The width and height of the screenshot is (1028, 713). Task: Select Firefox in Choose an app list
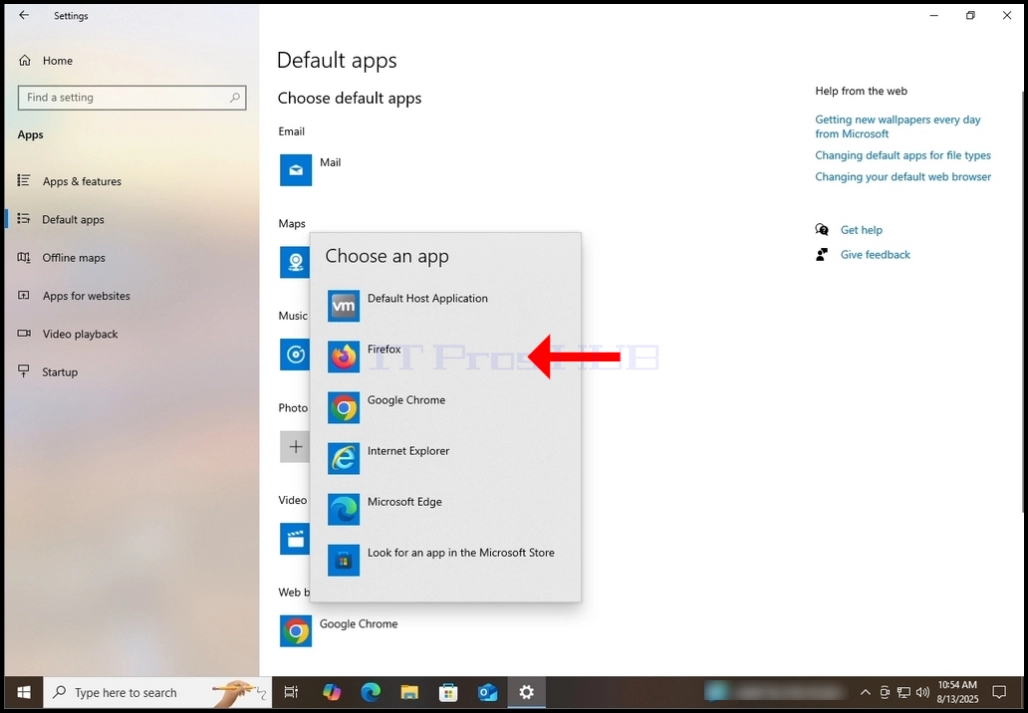point(446,356)
